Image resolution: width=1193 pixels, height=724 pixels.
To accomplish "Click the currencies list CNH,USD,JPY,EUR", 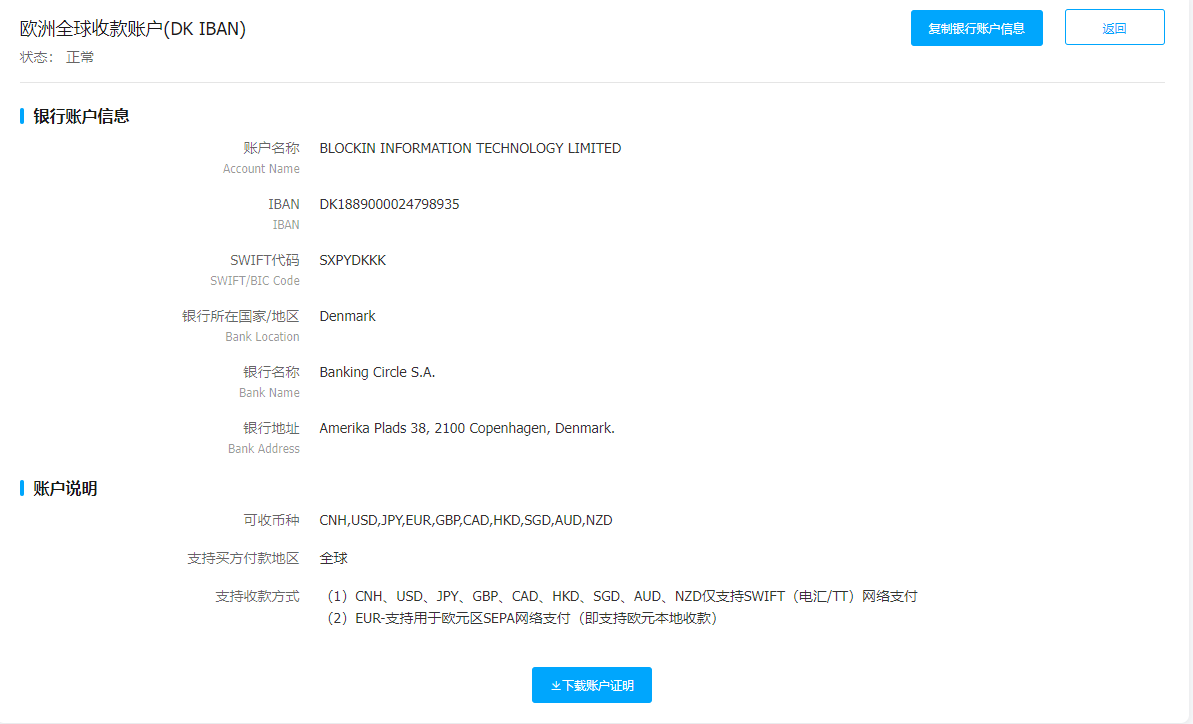I will pyautogui.click(x=466, y=520).
